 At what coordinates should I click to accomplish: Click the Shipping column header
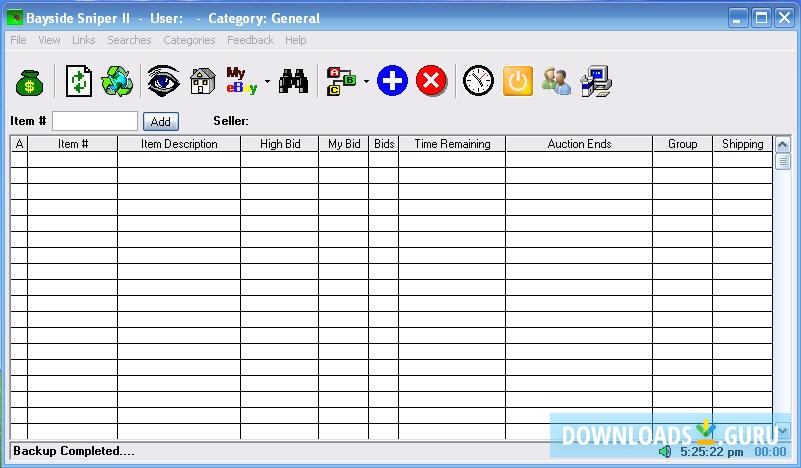(x=742, y=144)
